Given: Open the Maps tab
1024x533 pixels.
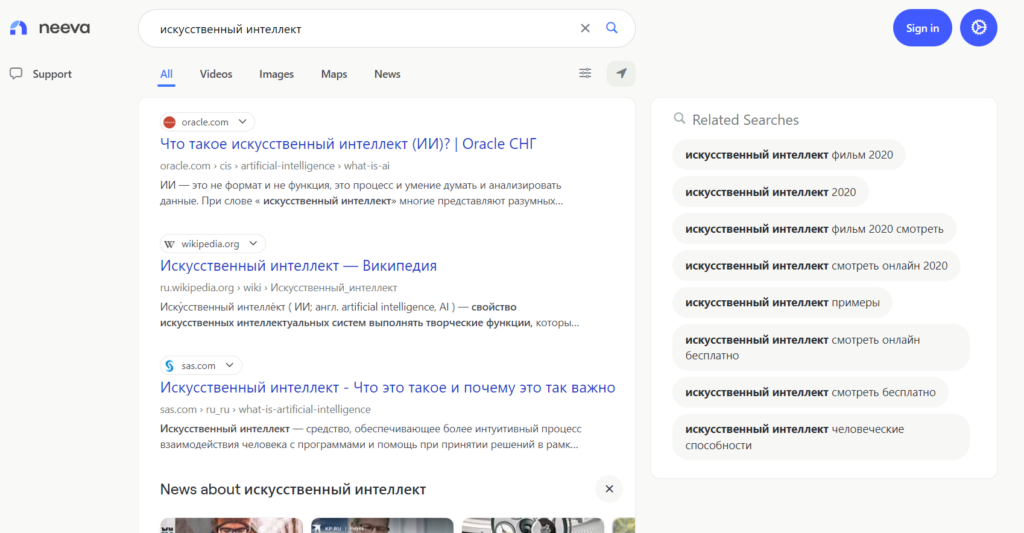Looking at the screenshot, I should coord(334,74).
